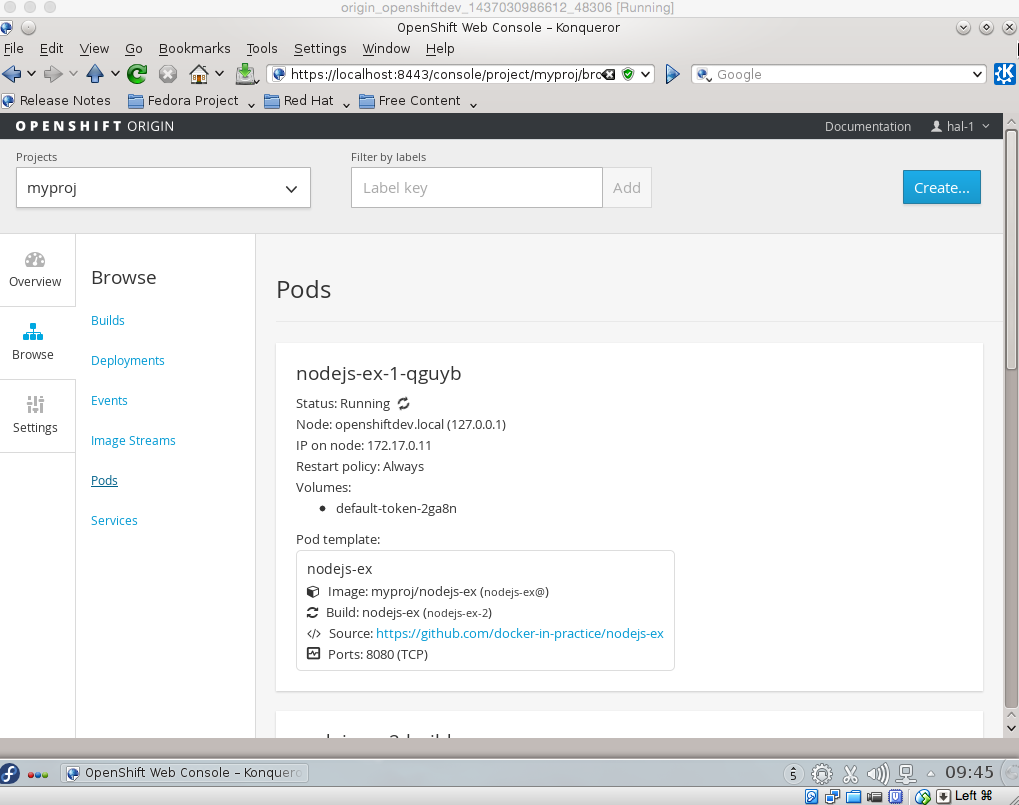Open the Klipper scissors icon in tray
This screenshot has width=1019, height=805.
pyautogui.click(x=850, y=773)
